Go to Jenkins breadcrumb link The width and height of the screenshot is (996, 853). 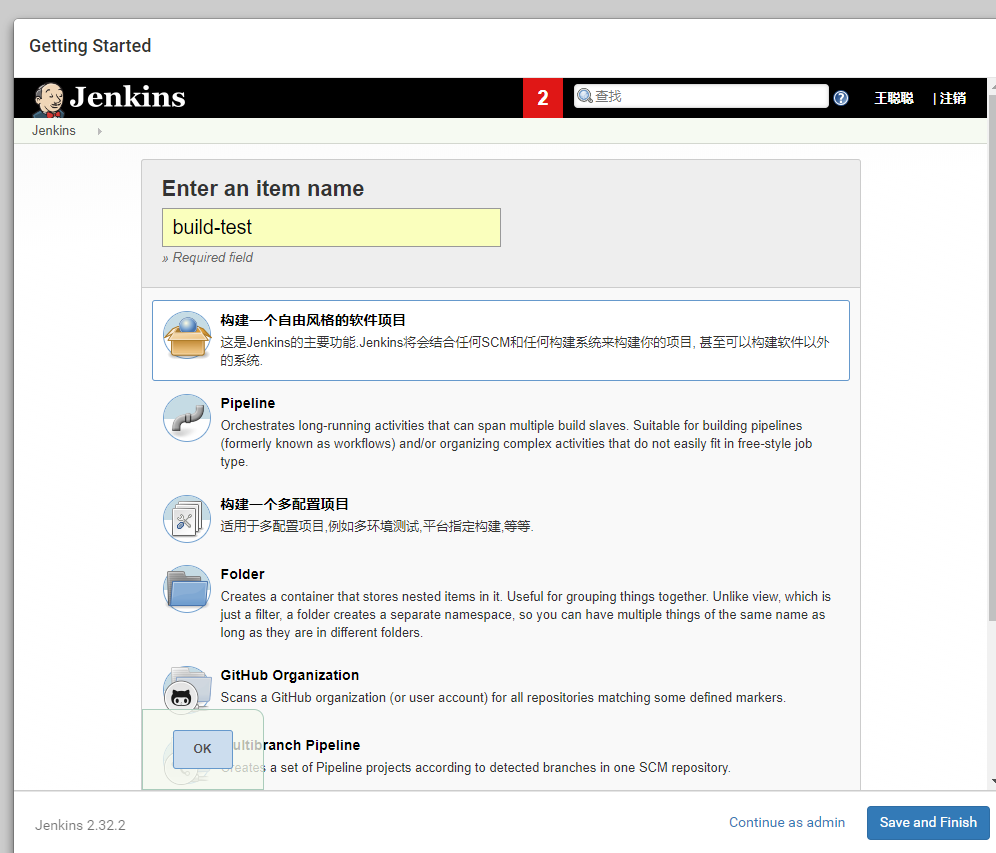click(54, 130)
